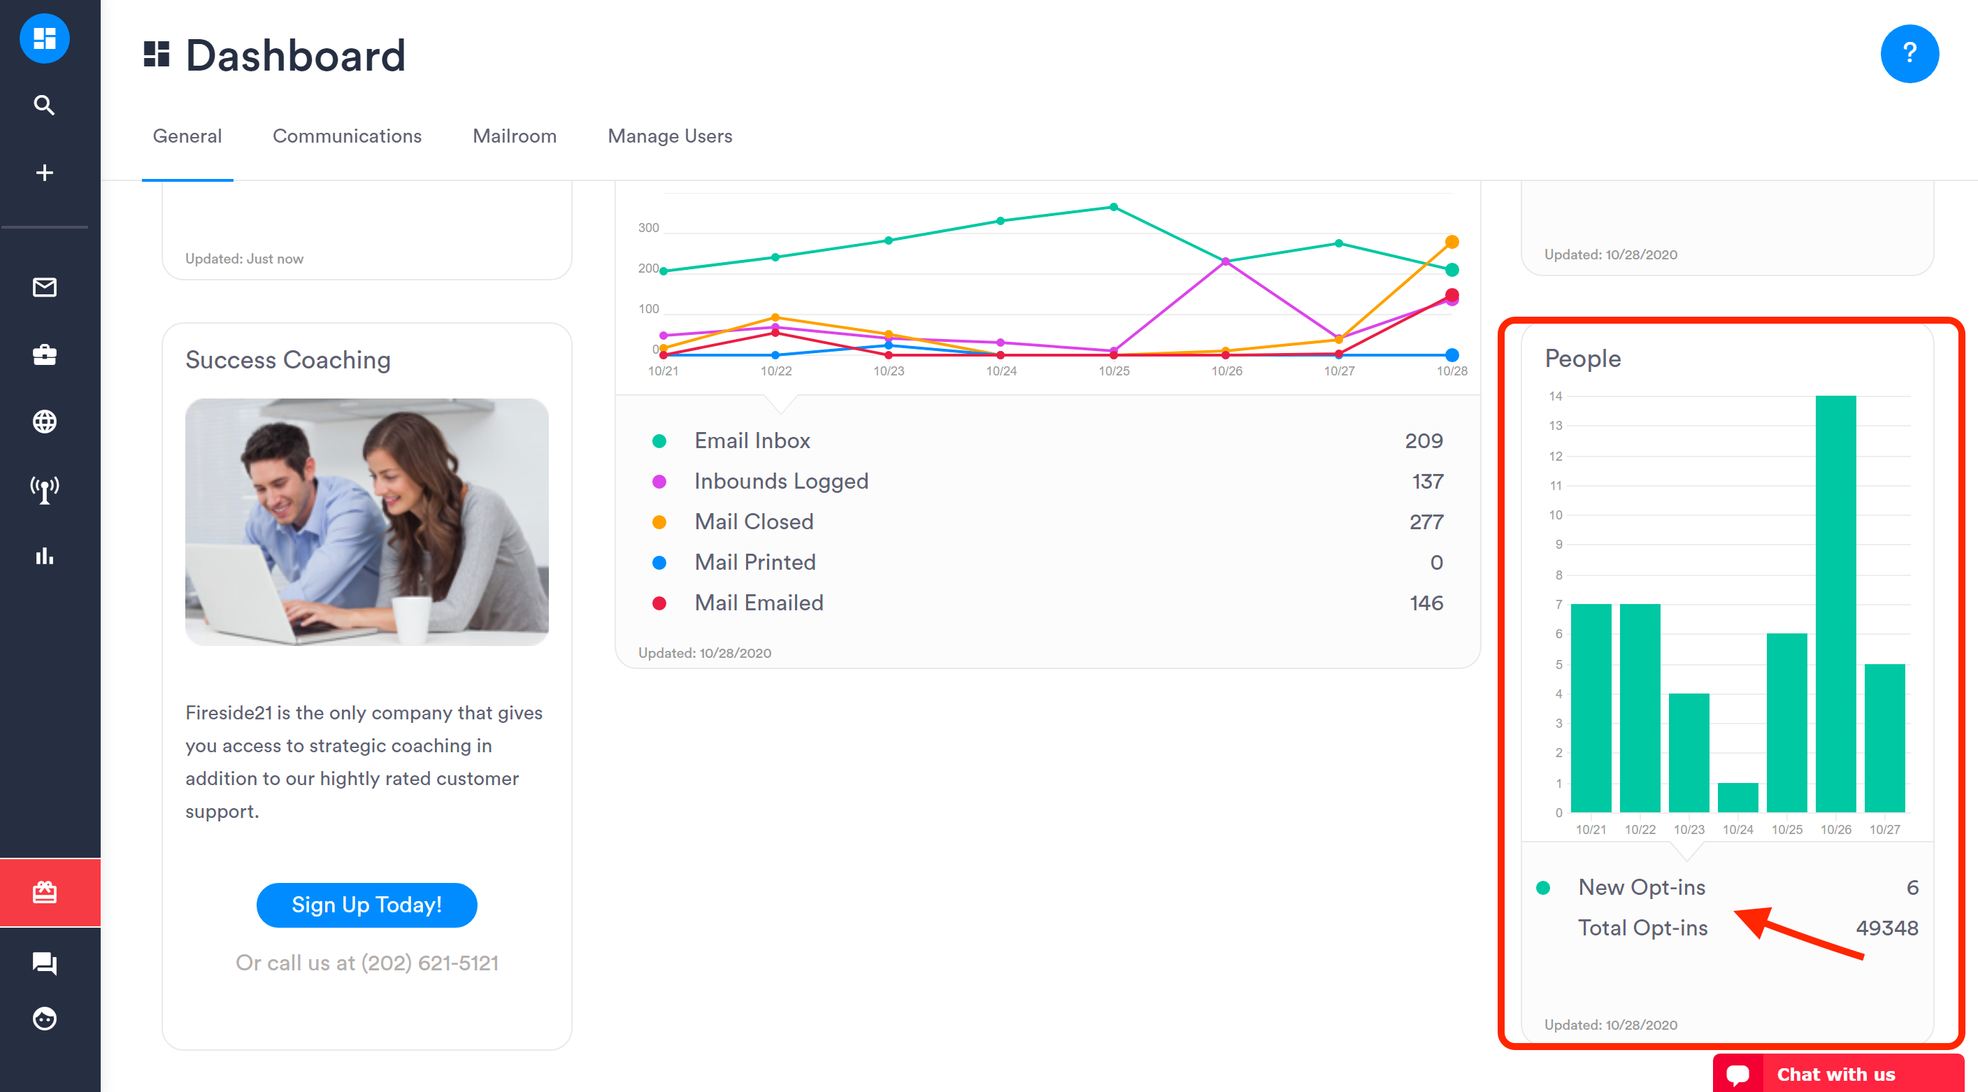Screen dimensions: 1978x1092
Task: Open the blue question mark help button
Action: (1909, 53)
